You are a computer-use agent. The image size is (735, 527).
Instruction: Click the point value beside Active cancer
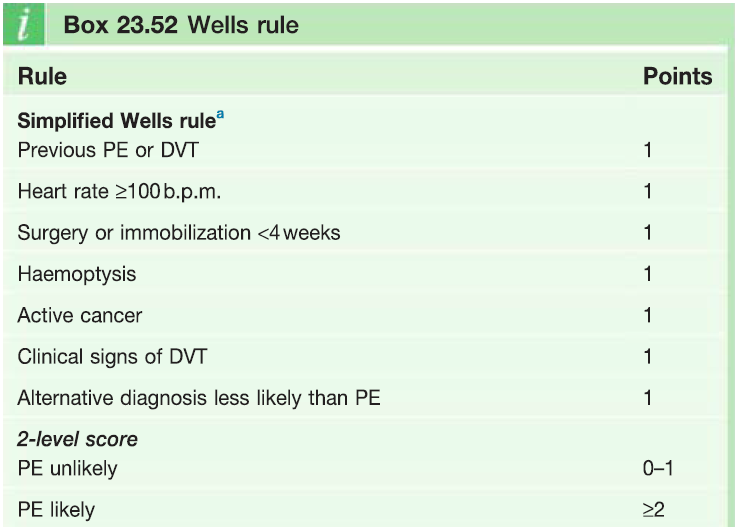click(648, 315)
